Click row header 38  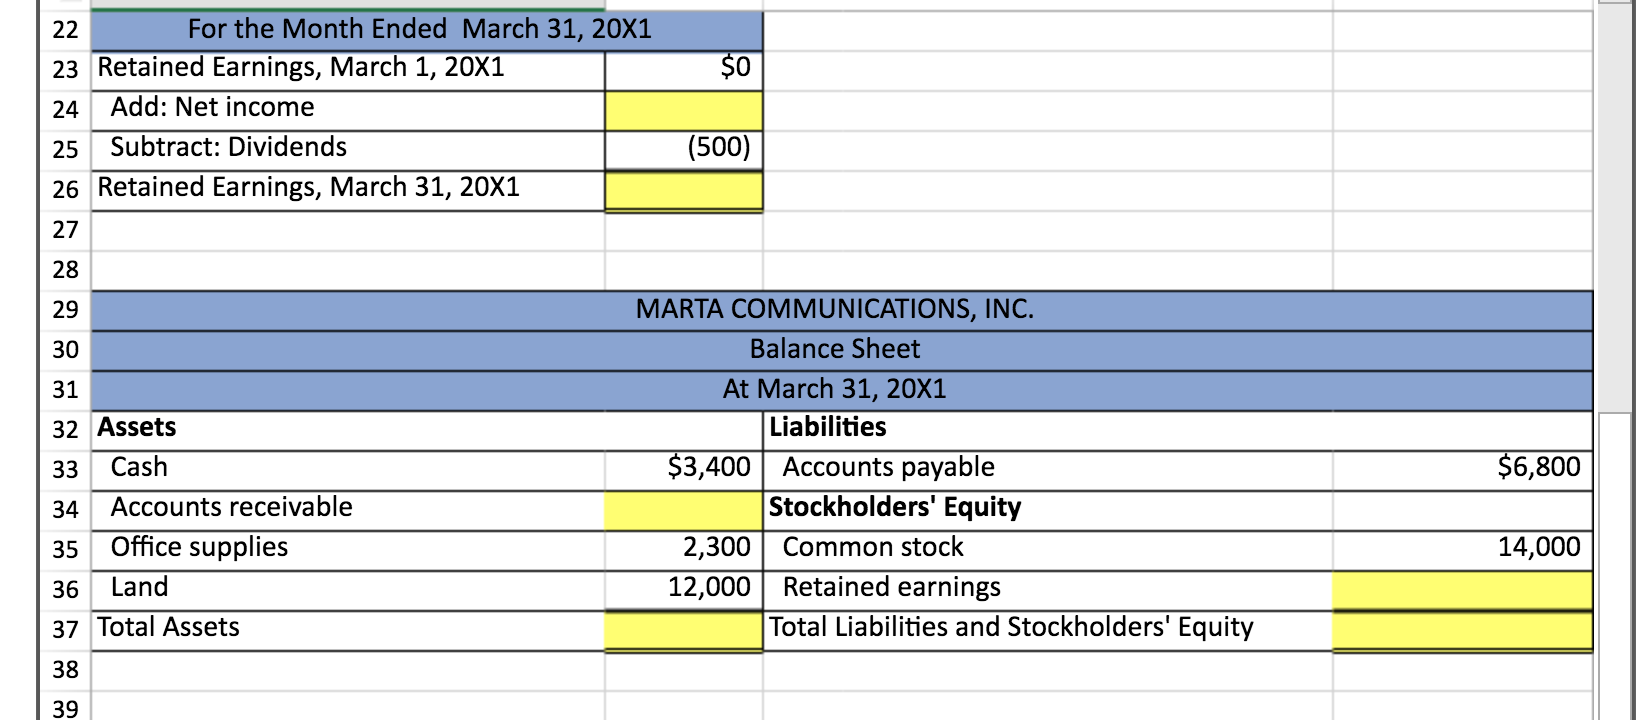pyautogui.click(x=65, y=670)
